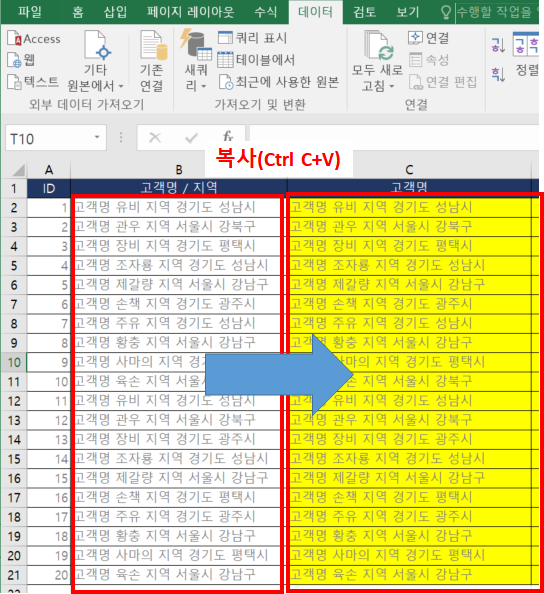This screenshot has width=544, height=594.
Task: Click yellow cell C20 사마의 경기도 평택시
Action: click(x=410, y=555)
